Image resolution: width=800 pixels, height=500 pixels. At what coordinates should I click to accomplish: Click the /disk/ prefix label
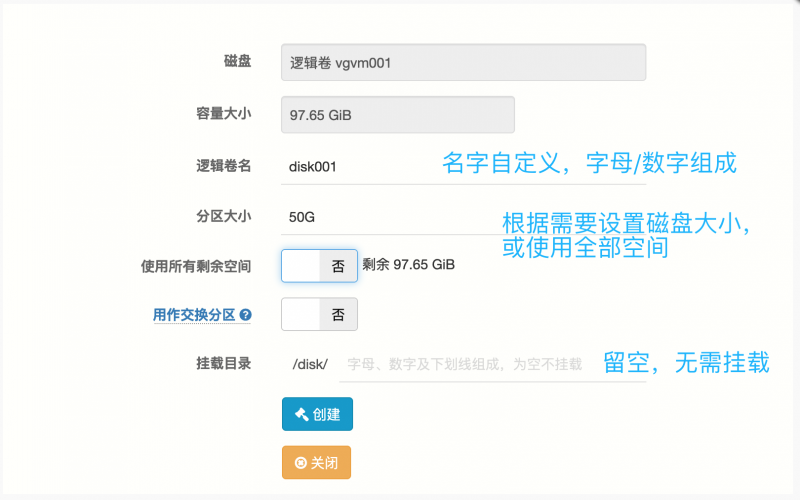pyautogui.click(x=310, y=364)
